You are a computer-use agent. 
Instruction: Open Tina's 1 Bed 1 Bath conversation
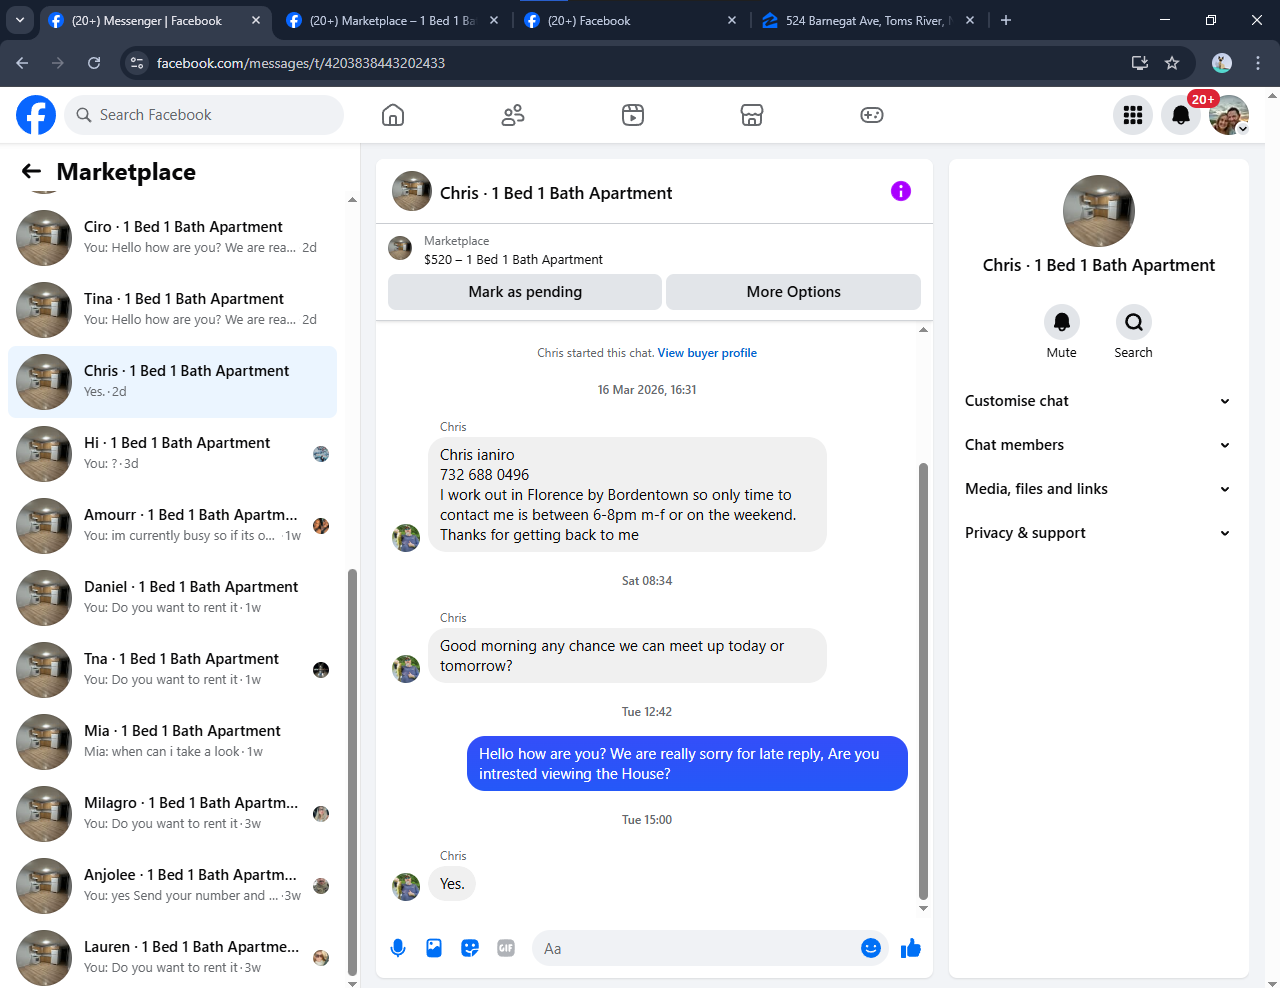pos(172,310)
